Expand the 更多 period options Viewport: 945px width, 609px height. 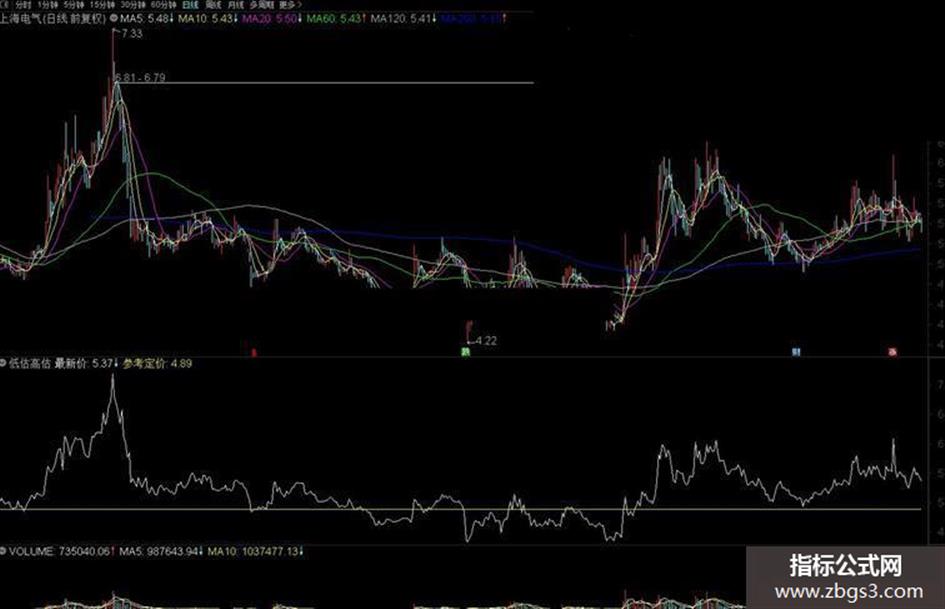[290, 4]
